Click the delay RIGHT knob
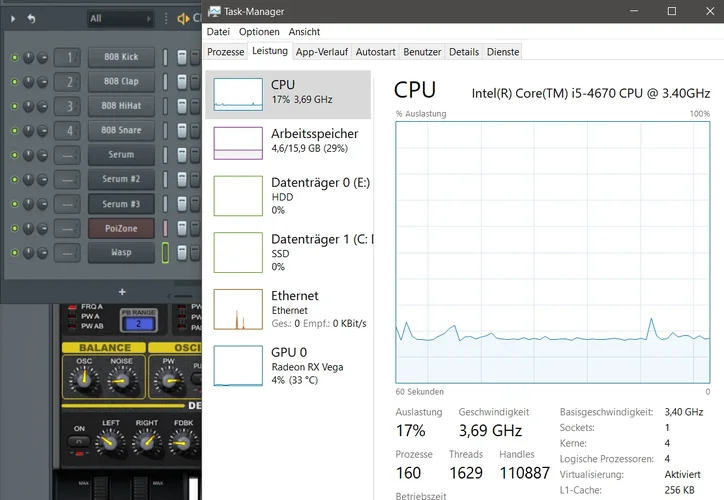This screenshot has height=500, width=724. click(x=147, y=442)
